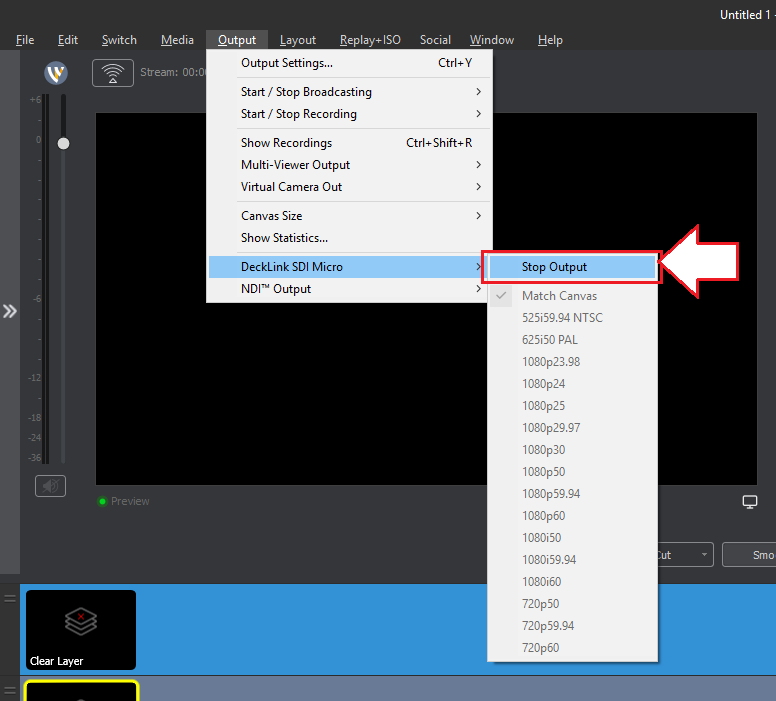Select 1080i60 output format

coord(572,582)
